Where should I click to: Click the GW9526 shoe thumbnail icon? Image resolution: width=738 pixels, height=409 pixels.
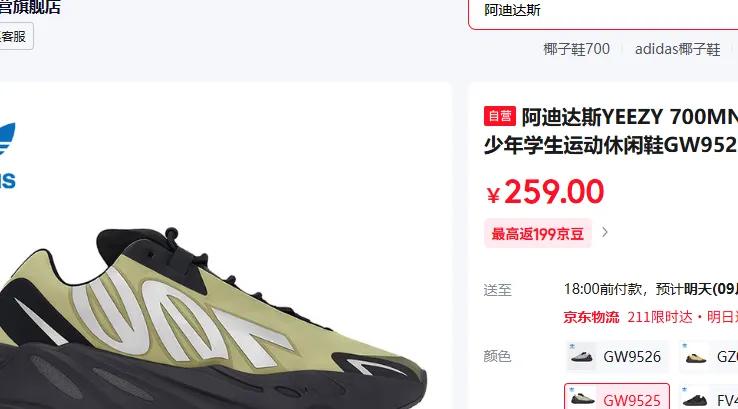pos(581,356)
